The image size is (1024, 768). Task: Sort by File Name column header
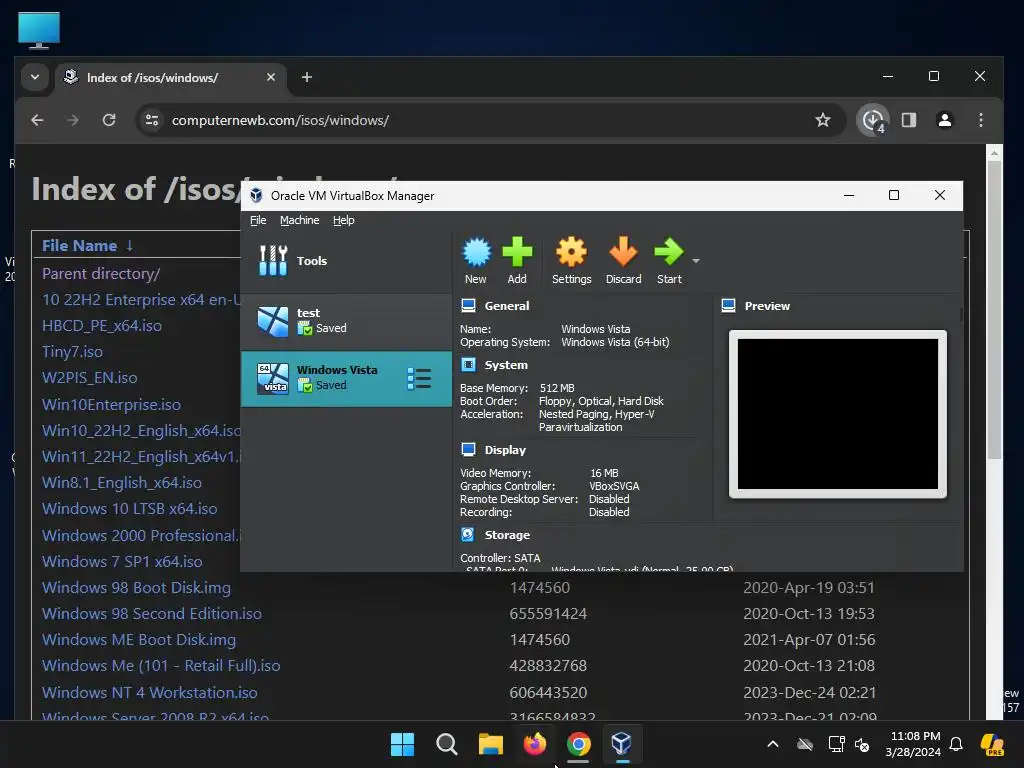click(x=88, y=246)
